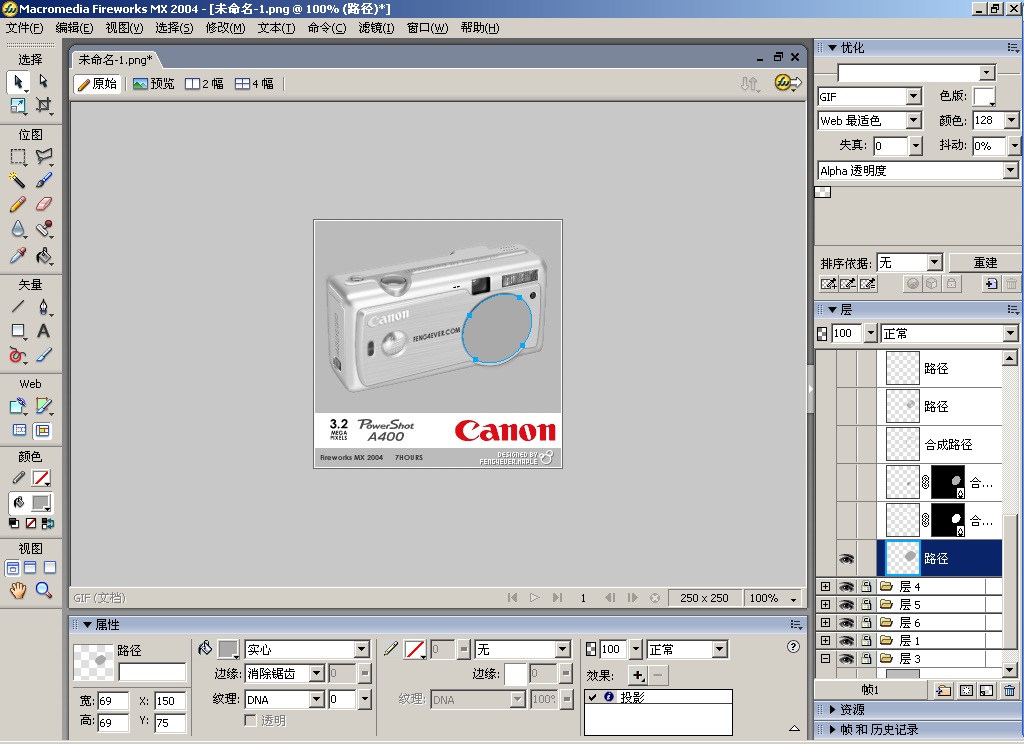Select the Magic Wand tool
Image resolution: width=1024 pixels, height=744 pixels.
[x=18, y=180]
